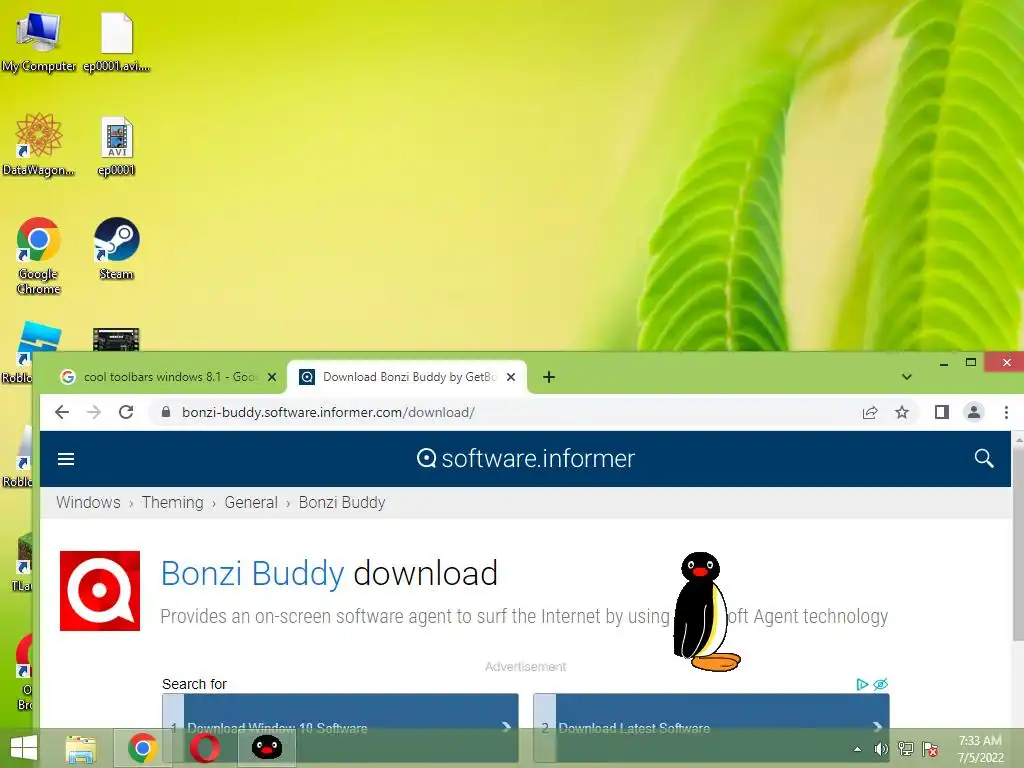
Task: Open the ep0001 AVI video file
Action: tap(117, 145)
